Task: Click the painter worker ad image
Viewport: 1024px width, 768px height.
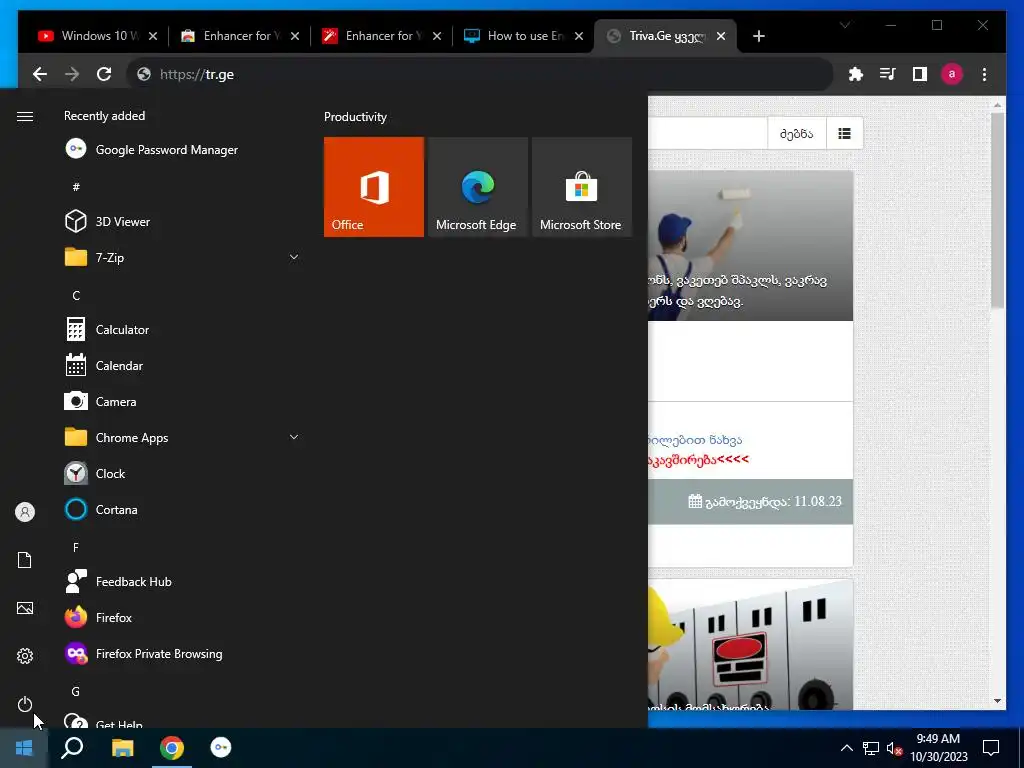Action: click(750, 246)
